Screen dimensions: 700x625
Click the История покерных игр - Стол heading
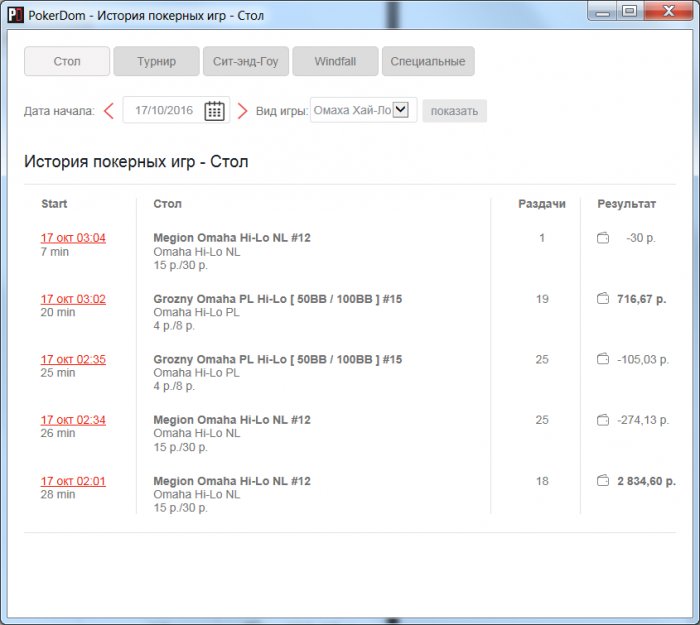136,162
